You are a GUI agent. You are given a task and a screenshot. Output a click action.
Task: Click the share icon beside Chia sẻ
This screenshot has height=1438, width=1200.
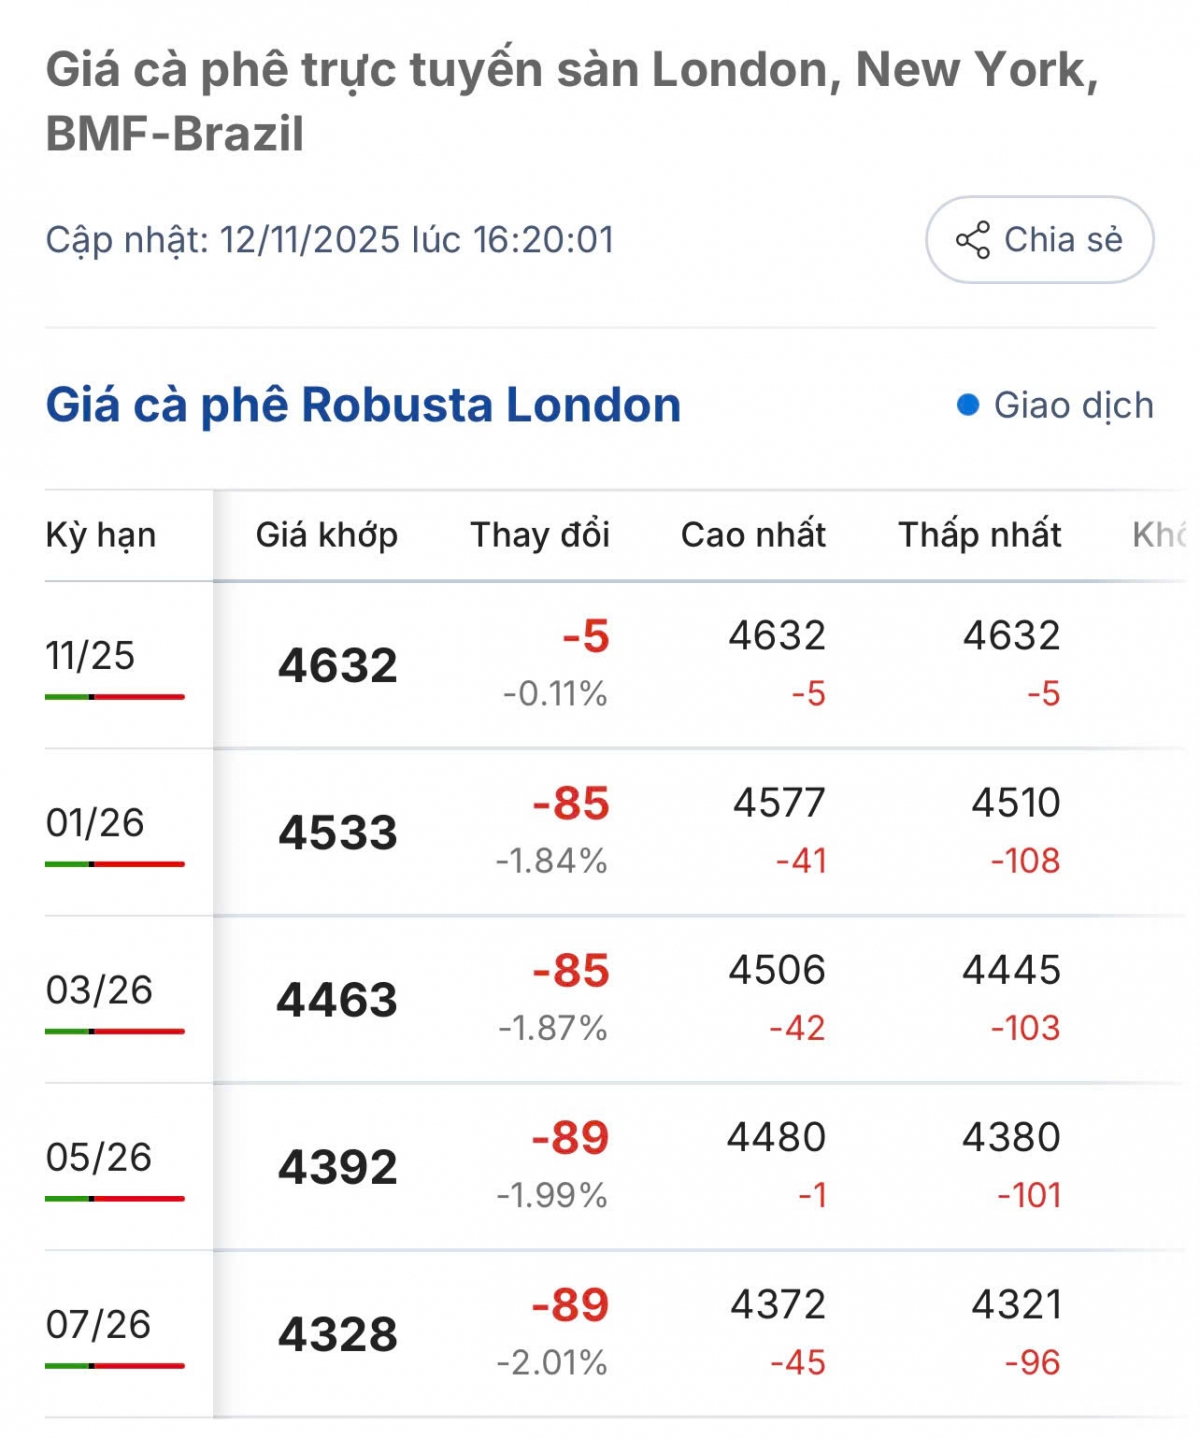(x=972, y=240)
